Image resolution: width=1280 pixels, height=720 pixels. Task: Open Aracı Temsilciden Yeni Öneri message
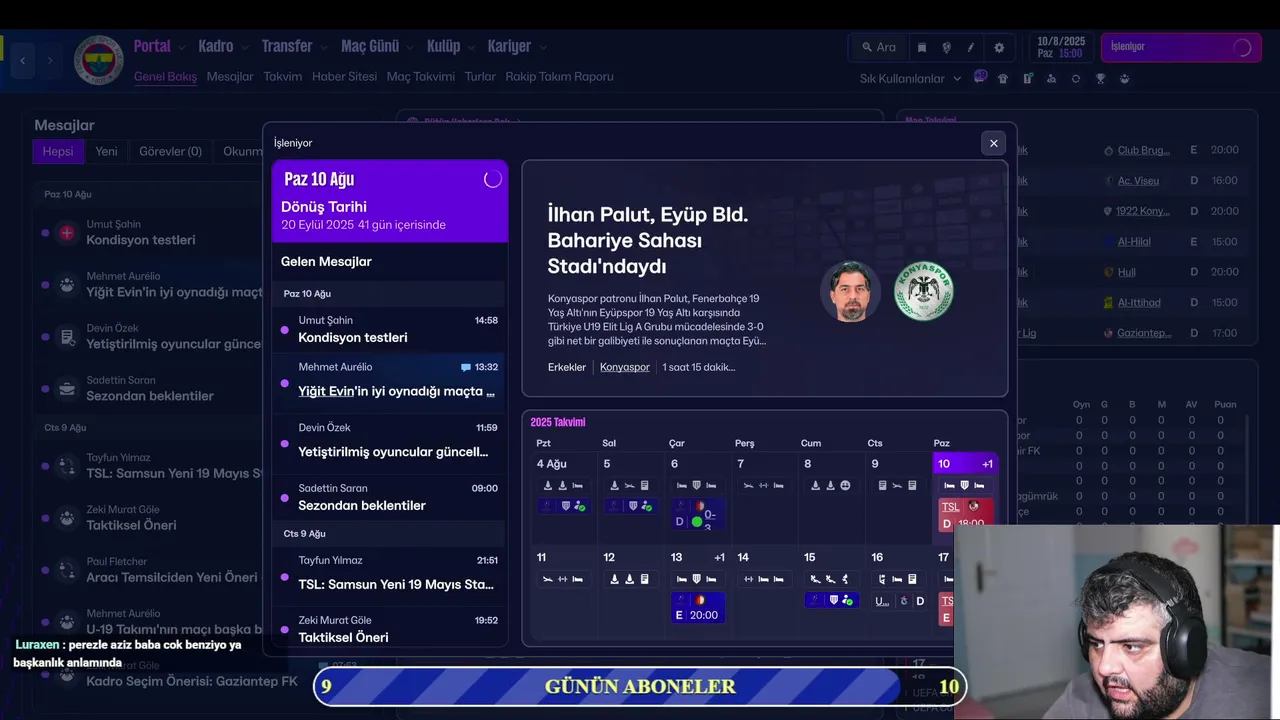tap(150, 570)
